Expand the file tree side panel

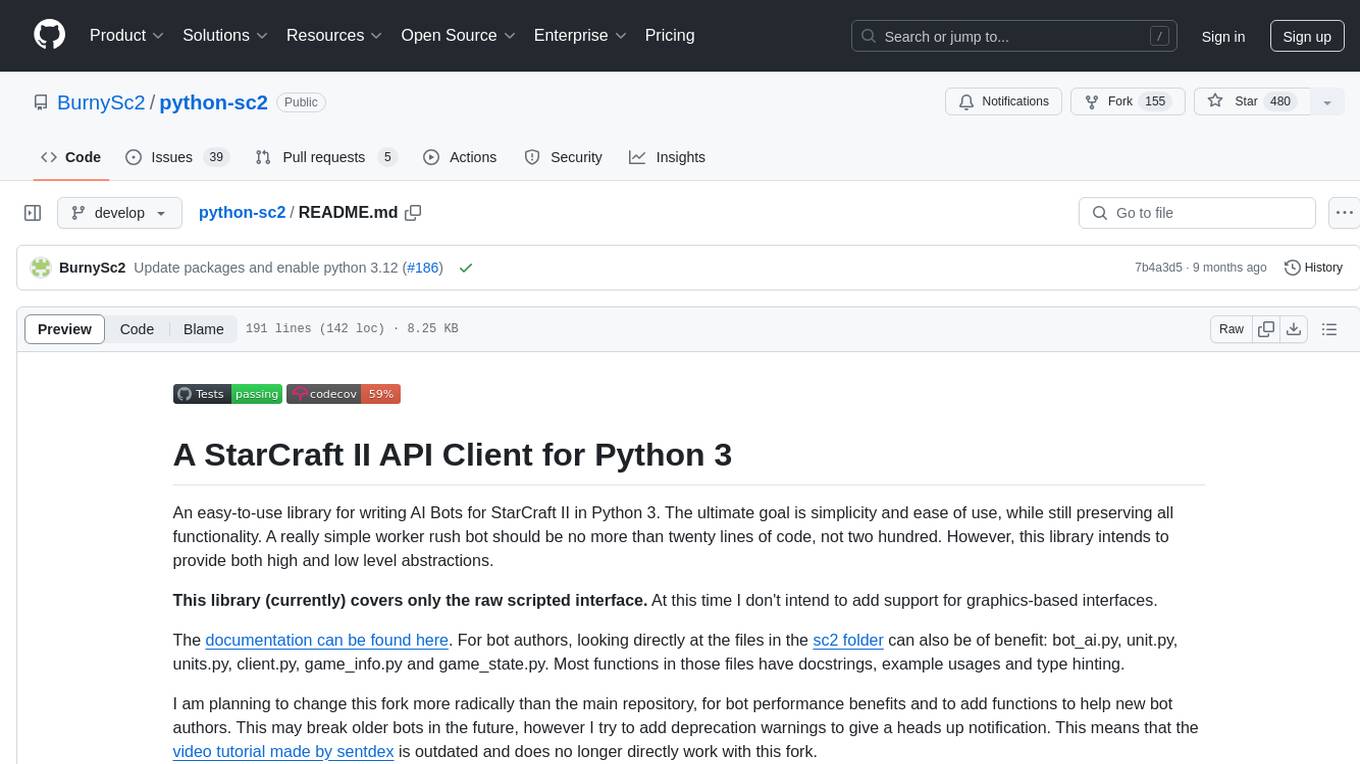(x=33, y=213)
